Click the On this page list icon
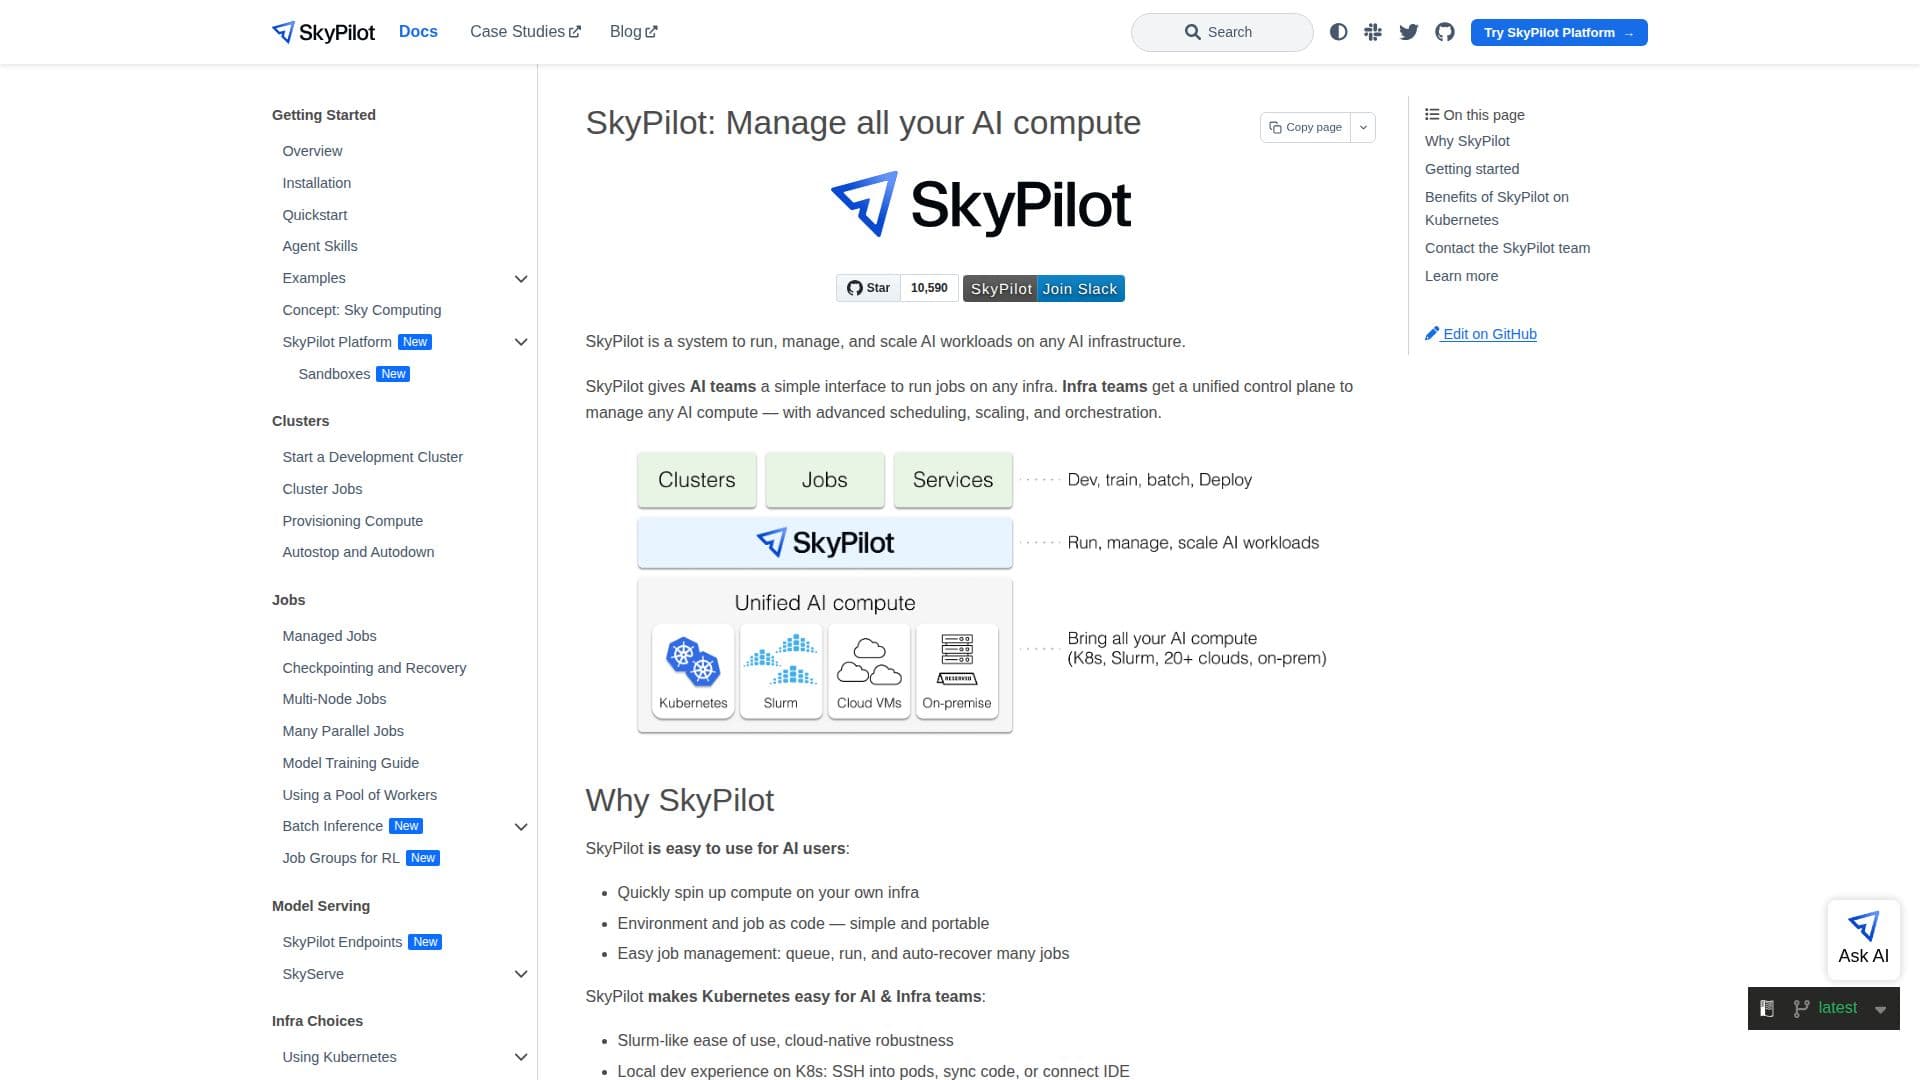 tap(1432, 114)
